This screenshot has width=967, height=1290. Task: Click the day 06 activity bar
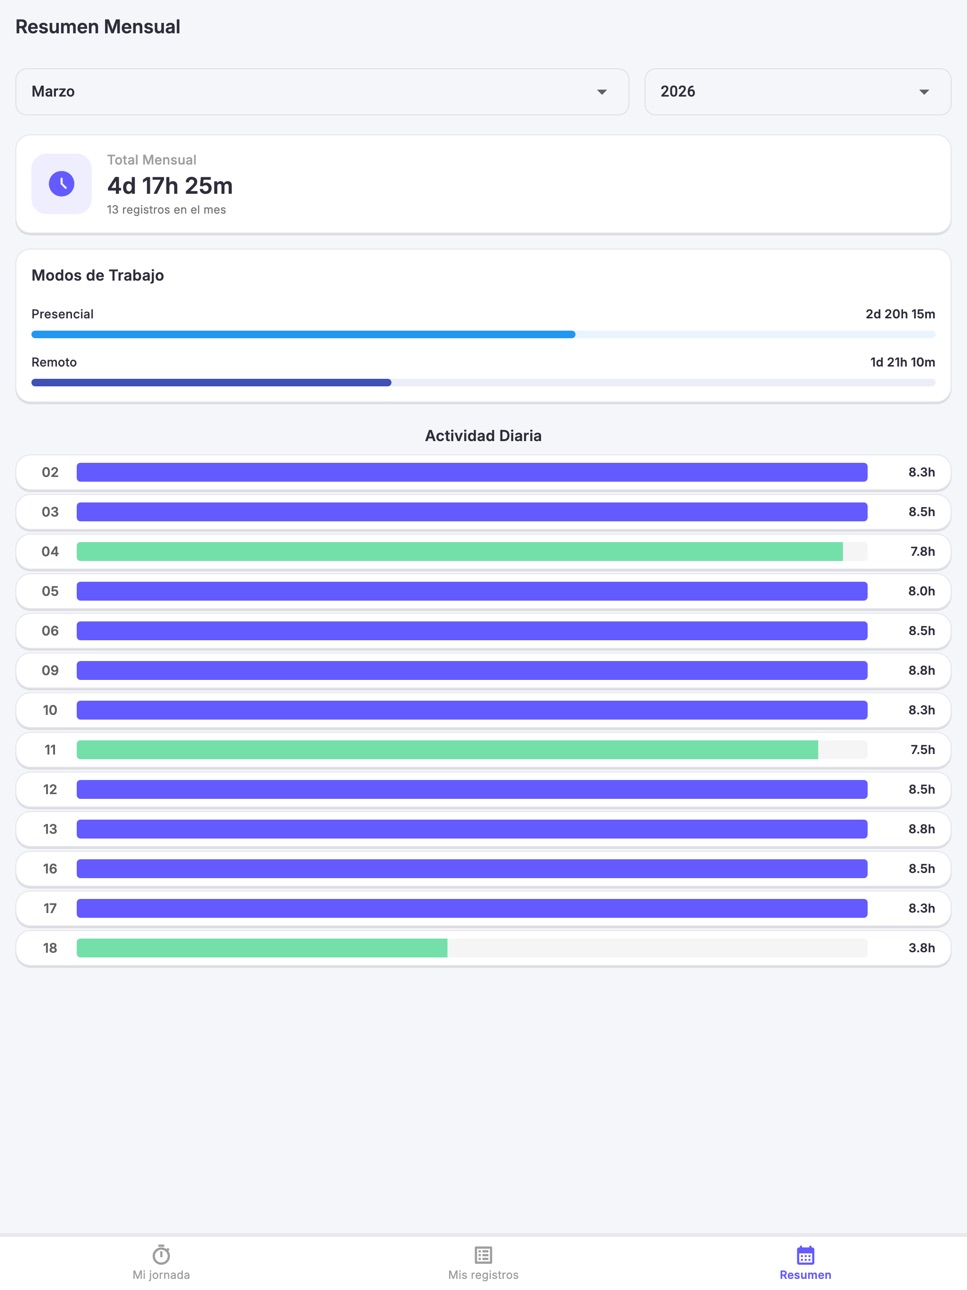tap(472, 631)
